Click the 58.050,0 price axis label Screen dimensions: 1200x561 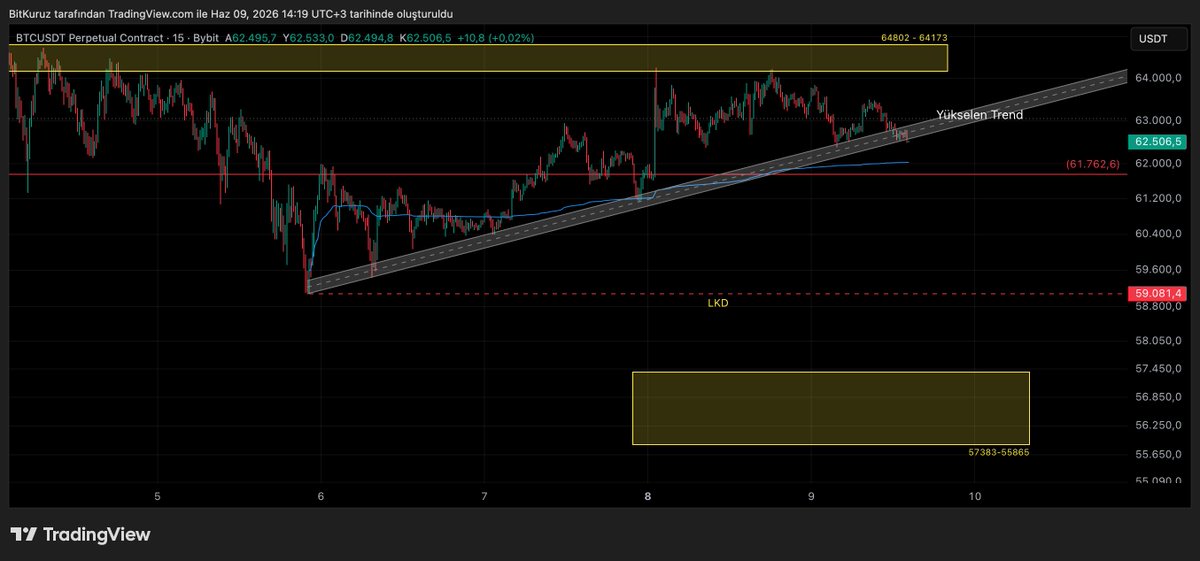[1160, 341]
